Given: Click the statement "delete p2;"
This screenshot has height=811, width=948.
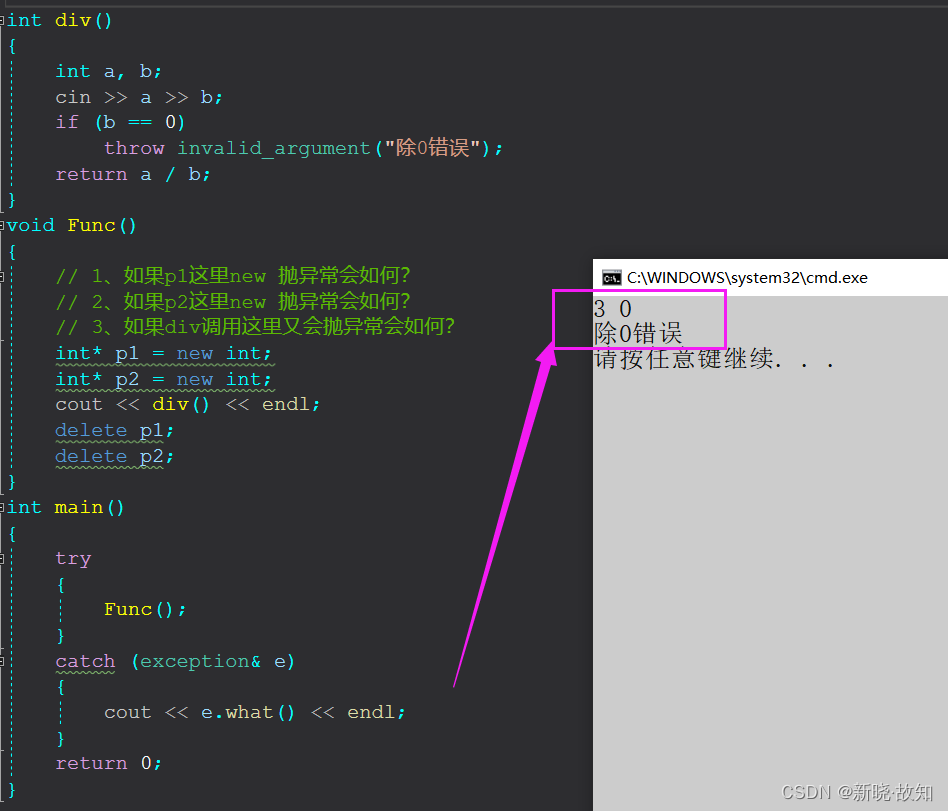Looking at the screenshot, I should click(x=114, y=456).
